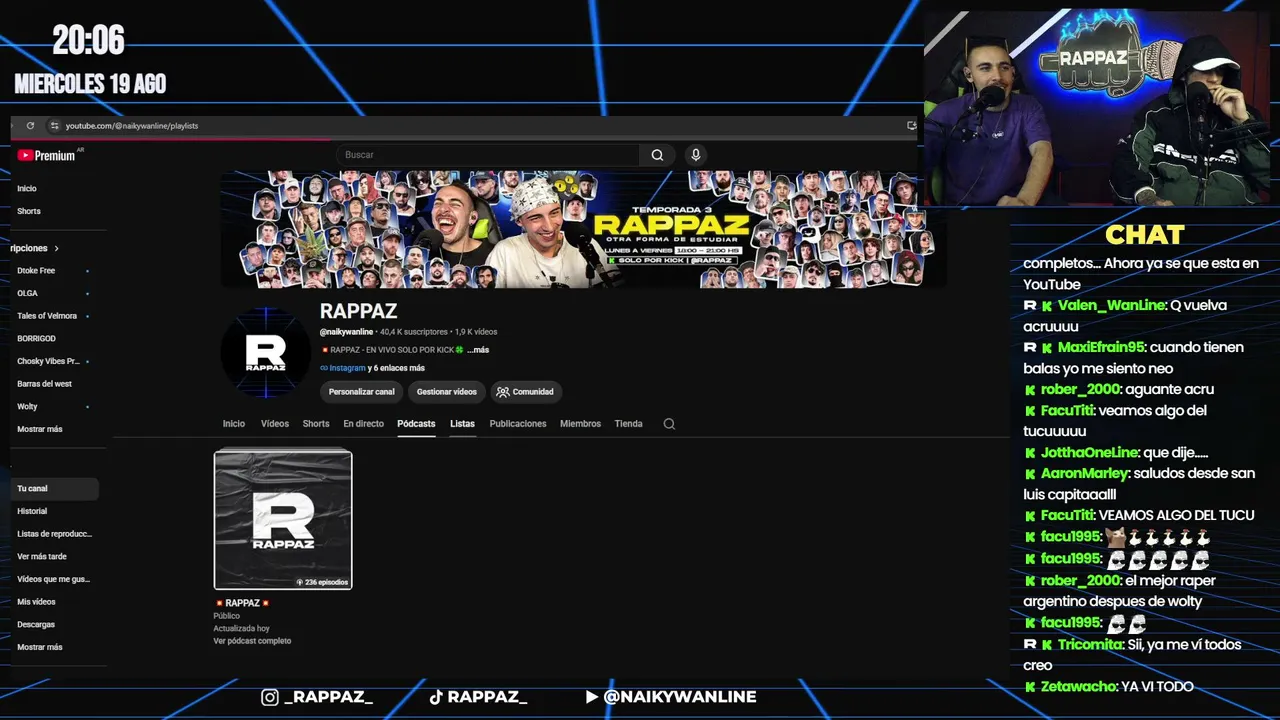Click the RAPPAZ Temporada 3 channel banner

coord(583,229)
